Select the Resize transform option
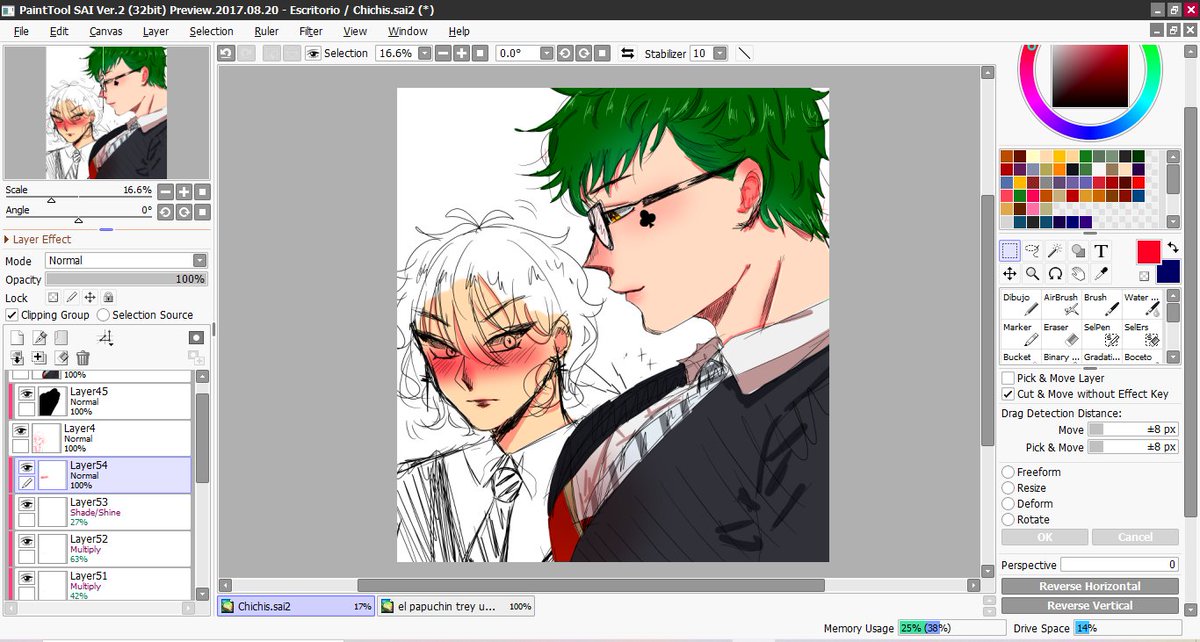This screenshot has width=1200, height=642. (x=1008, y=488)
